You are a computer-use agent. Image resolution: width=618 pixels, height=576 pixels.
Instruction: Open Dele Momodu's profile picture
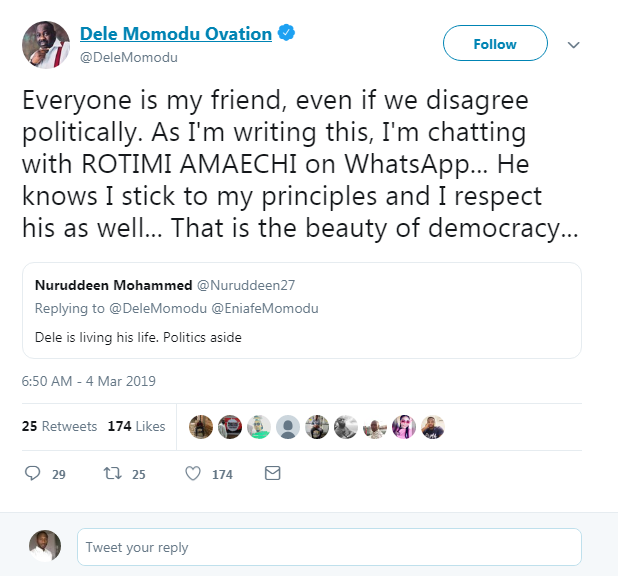click(x=46, y=45)
